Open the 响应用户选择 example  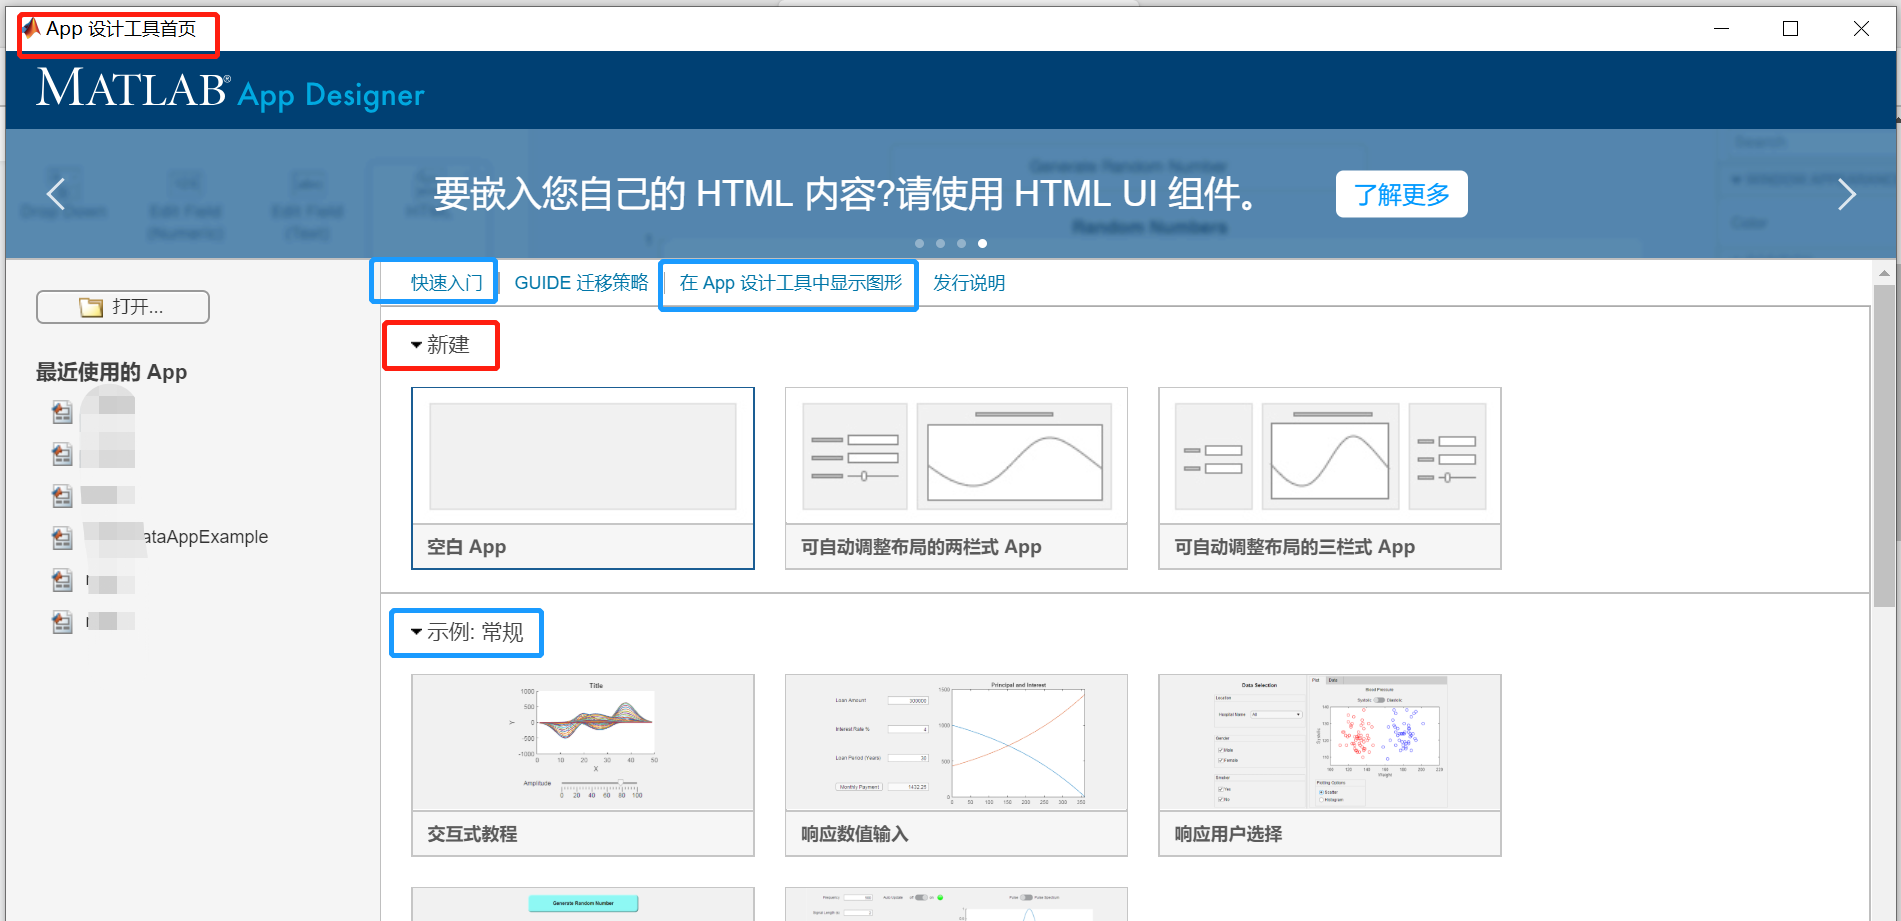point(1329,765)
